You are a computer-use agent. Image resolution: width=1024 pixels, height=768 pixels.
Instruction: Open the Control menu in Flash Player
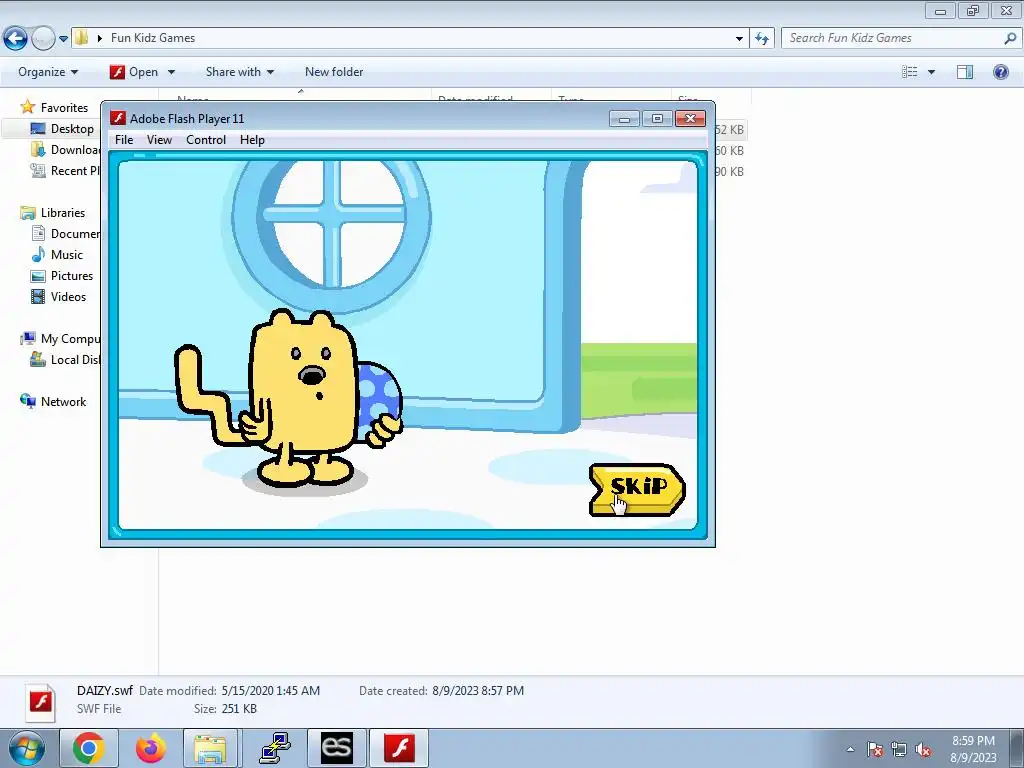(x=206, y=140)
